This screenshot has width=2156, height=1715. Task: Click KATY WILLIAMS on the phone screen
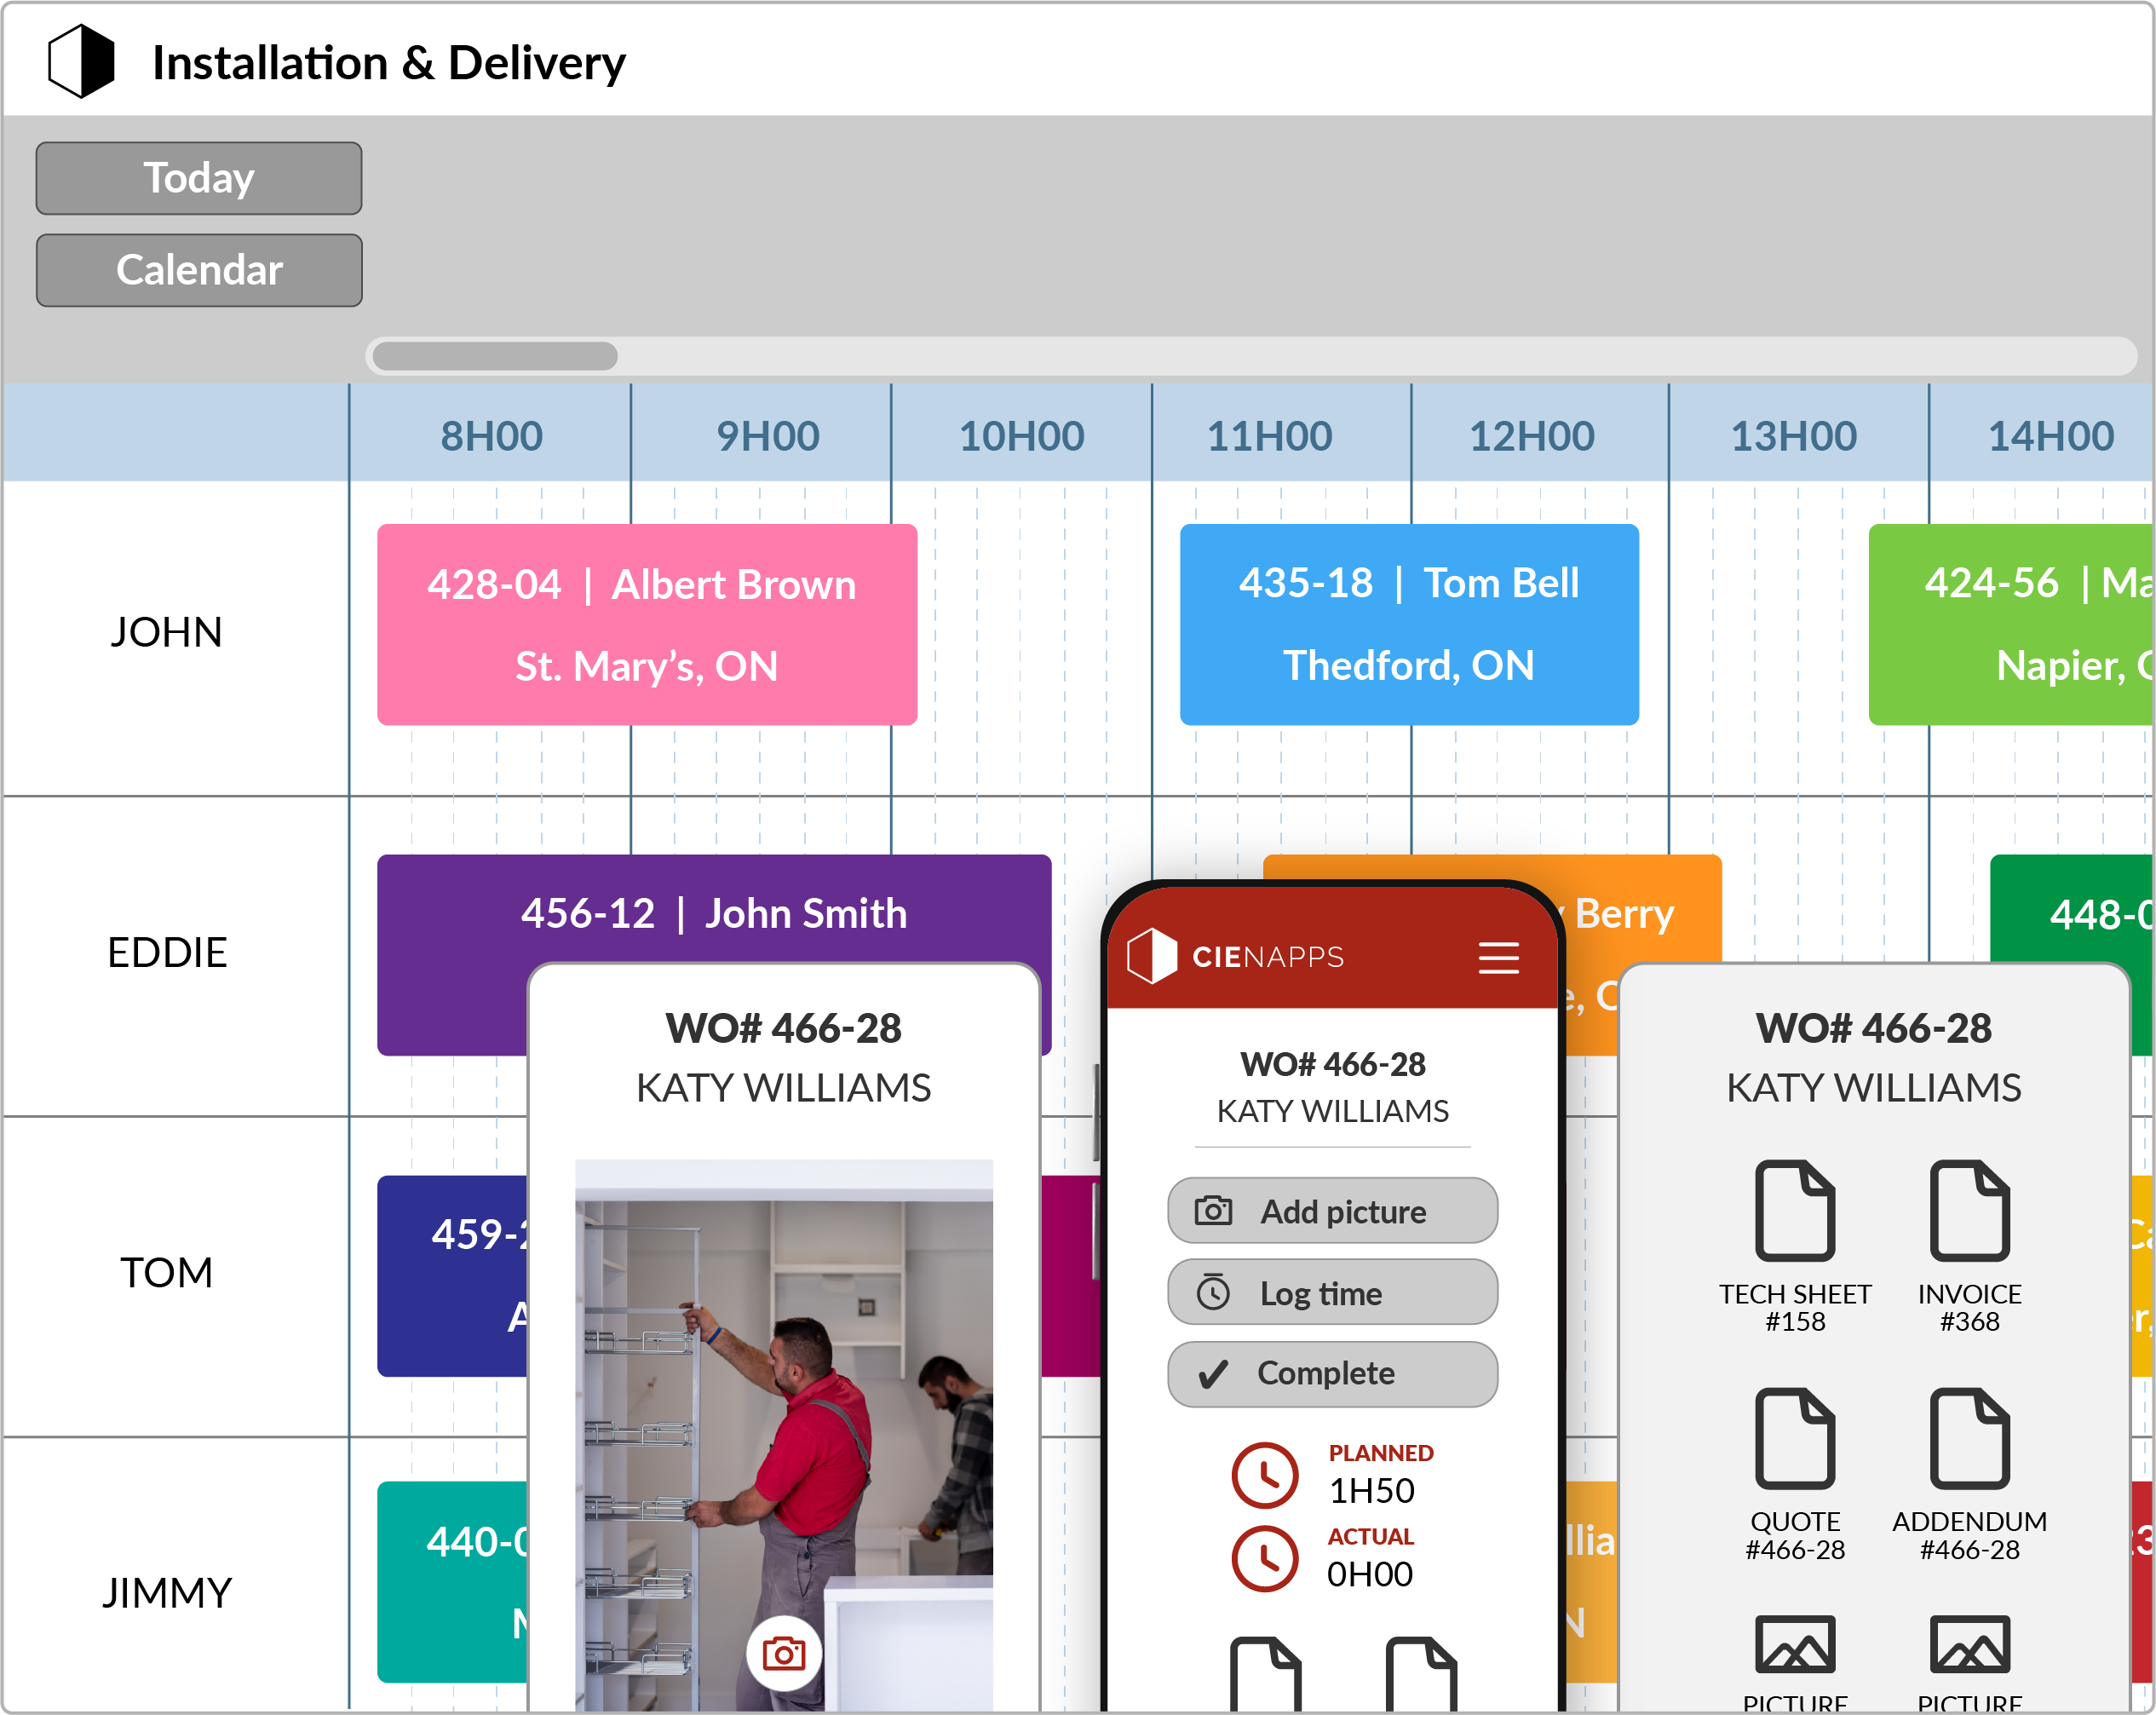1332,1111
